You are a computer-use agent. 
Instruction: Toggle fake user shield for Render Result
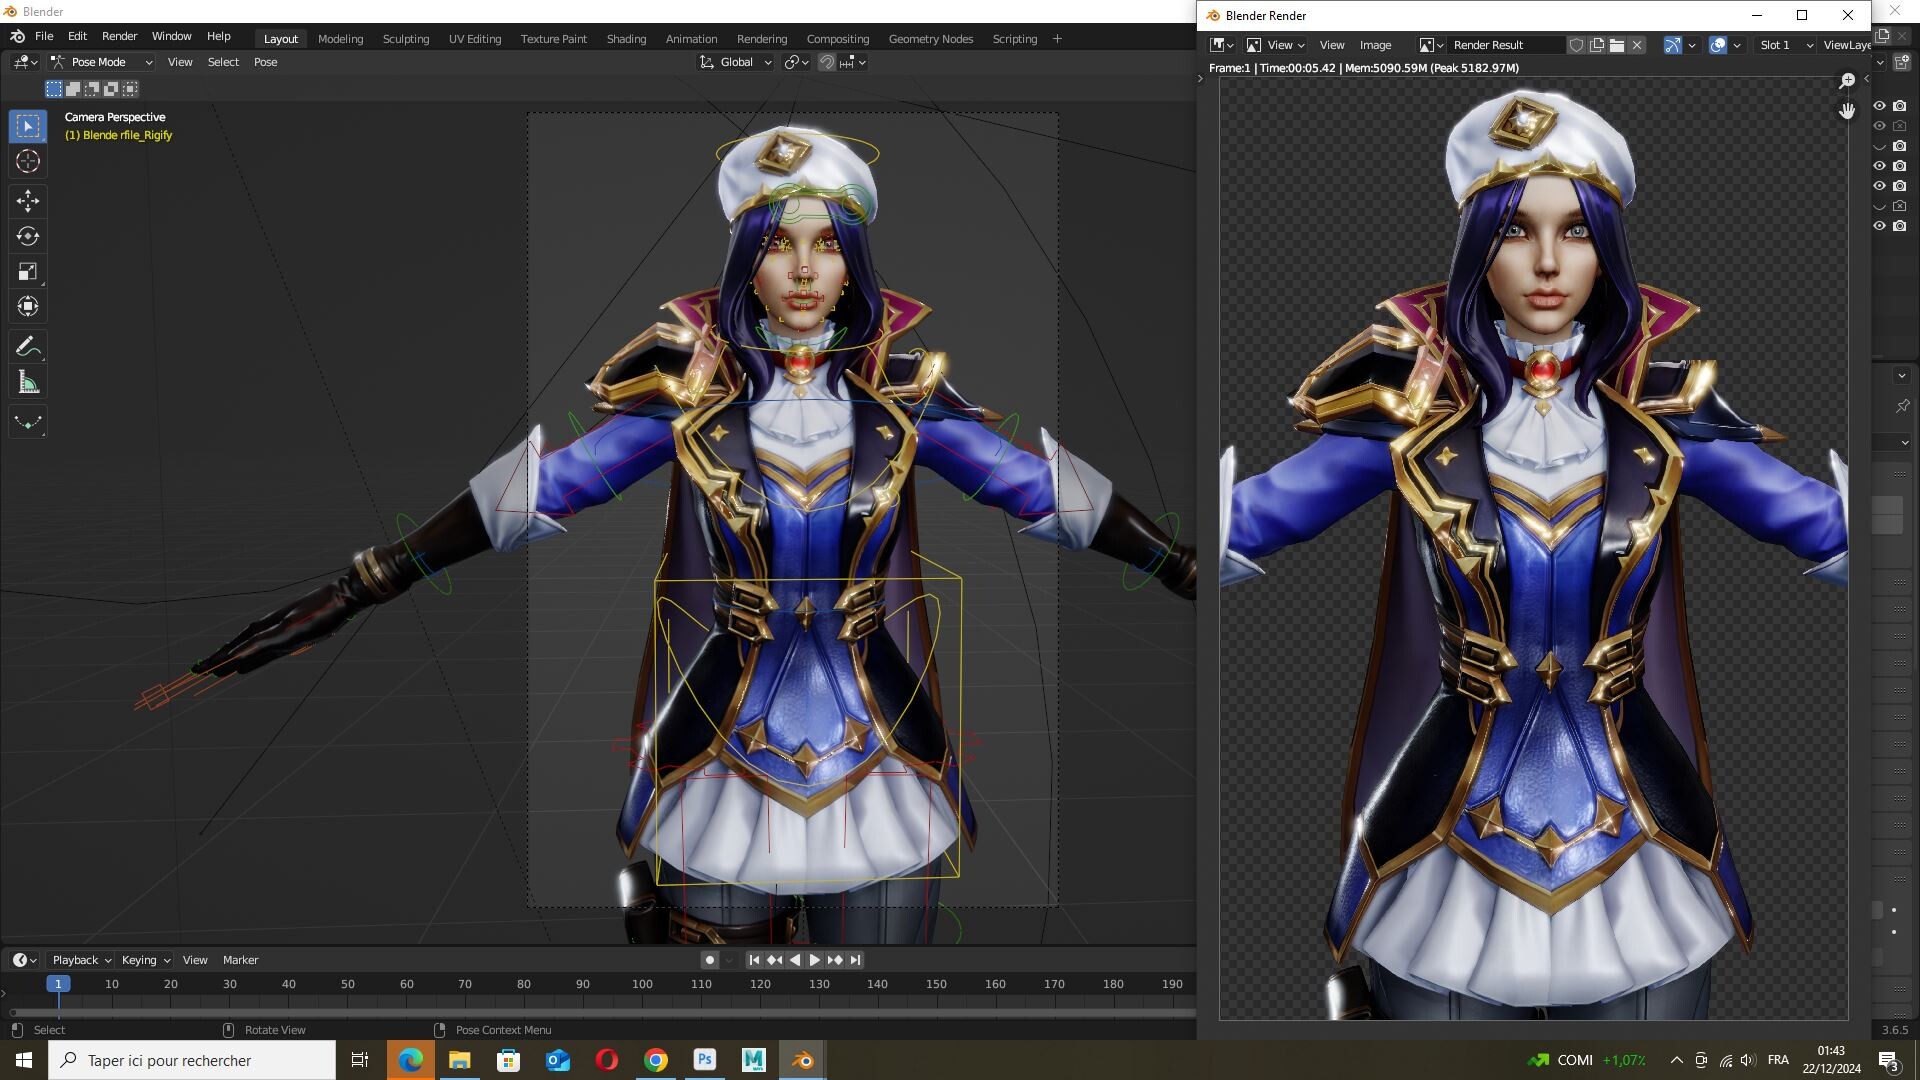tap(1576, 45)
